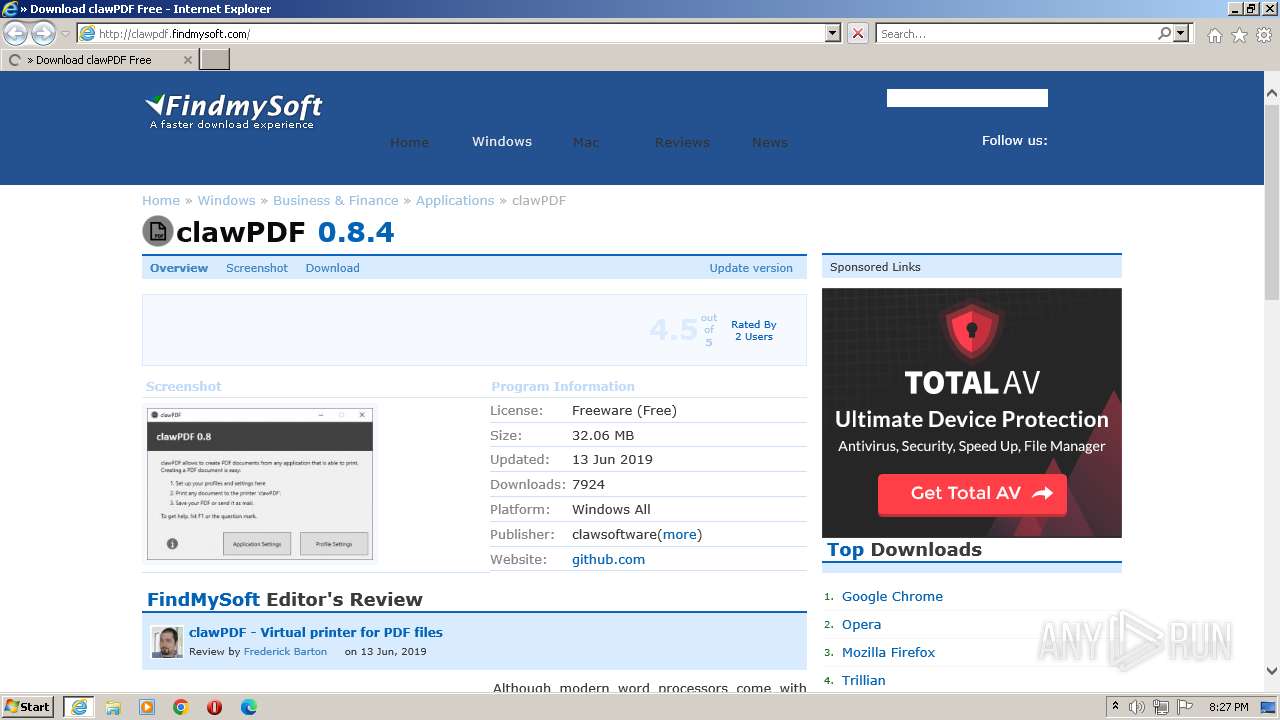The width and height of the screenshot is (1280, 720).
Task: Click Windows in the breadcrumb
Action: 226,200
